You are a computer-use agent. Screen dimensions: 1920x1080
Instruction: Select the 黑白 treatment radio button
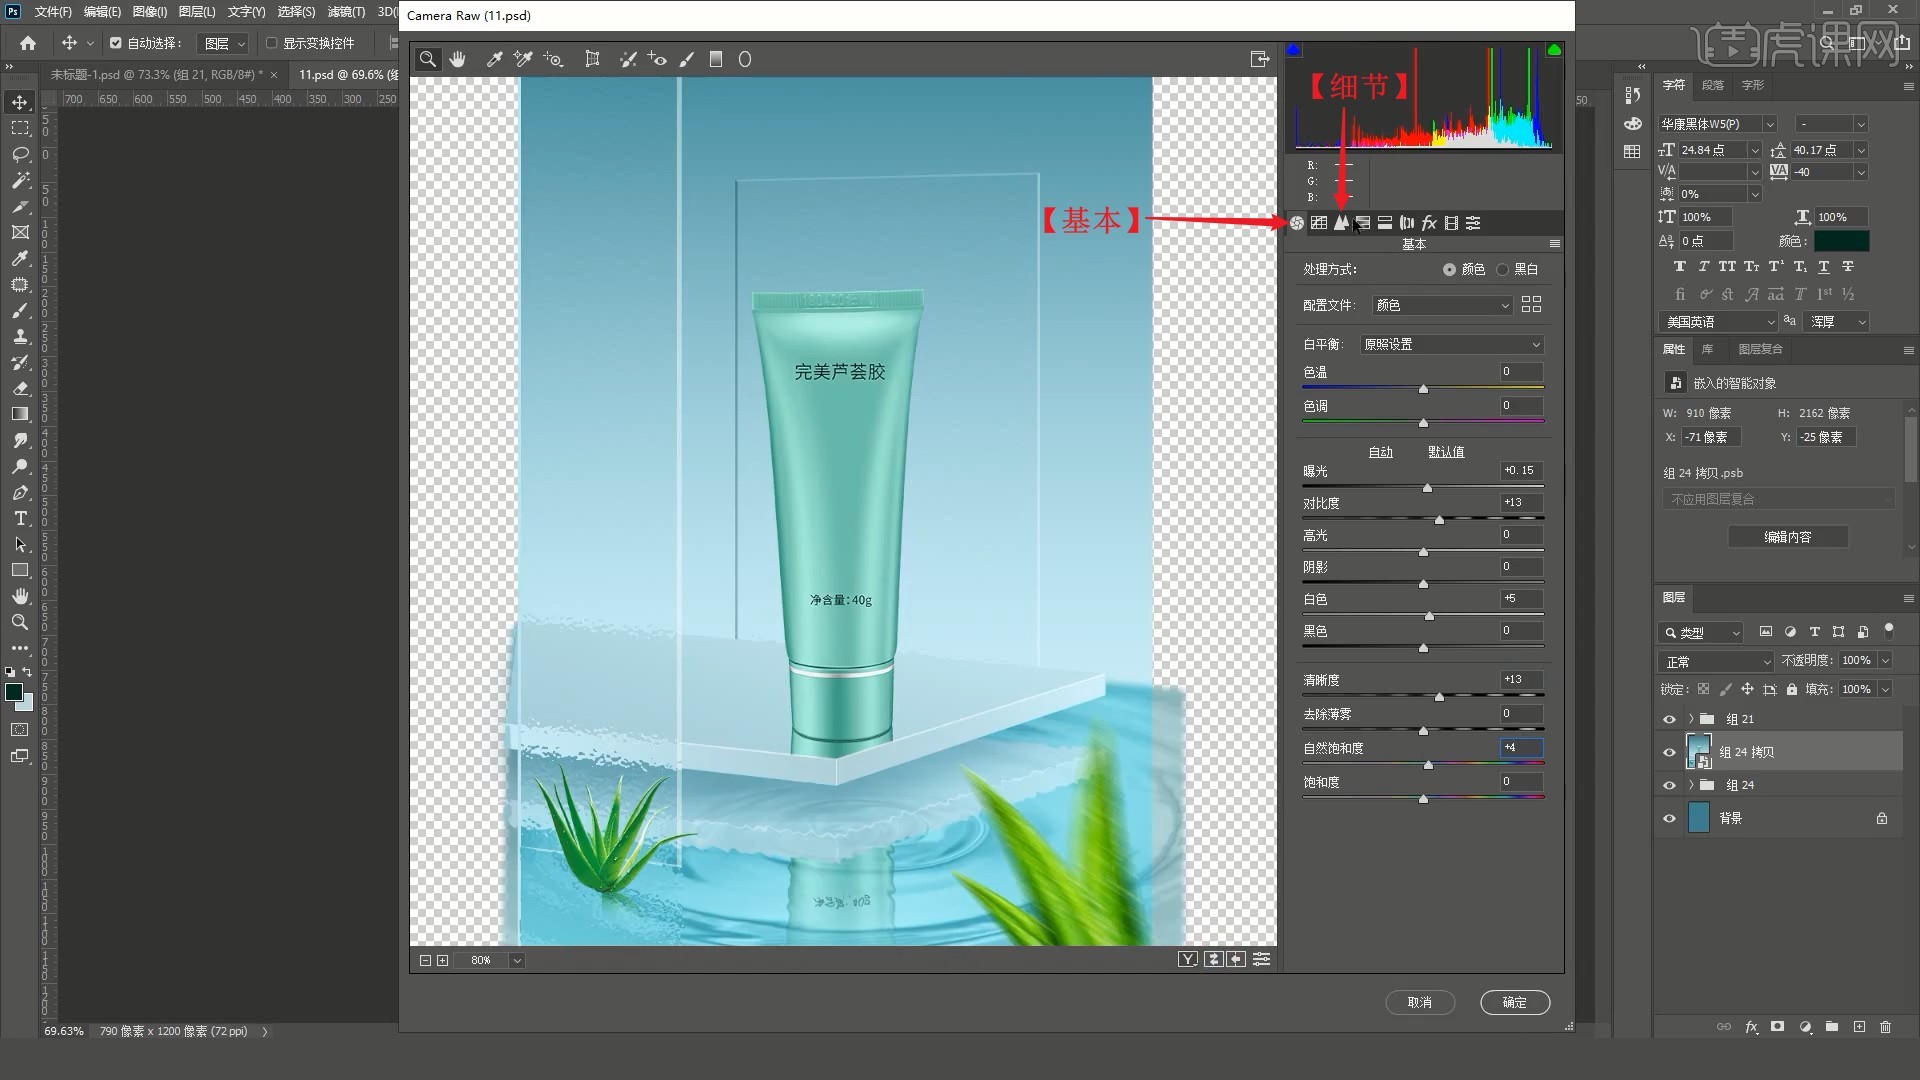[1502, 270]
